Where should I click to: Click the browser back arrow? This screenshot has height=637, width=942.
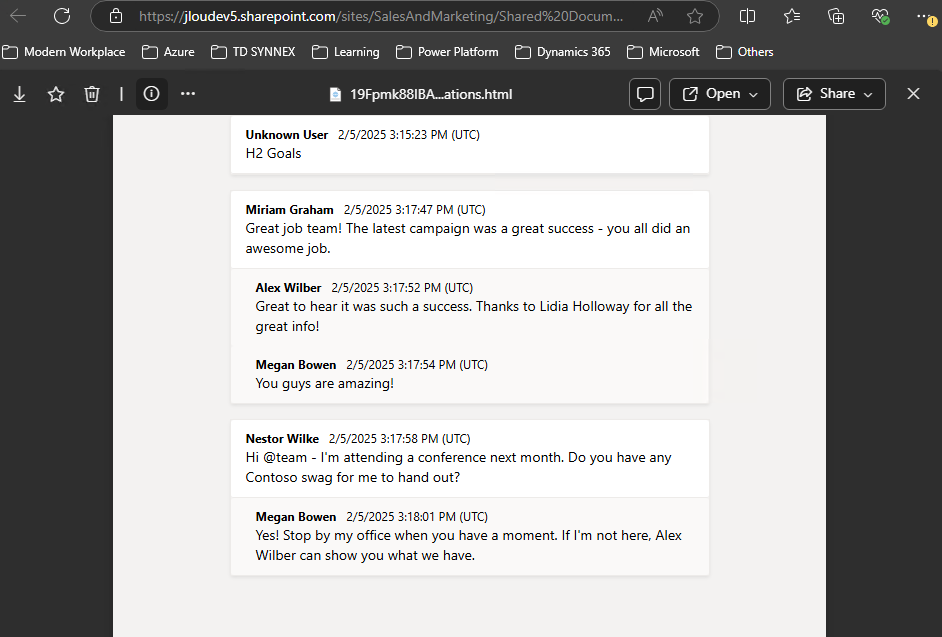tap(18, 16)
